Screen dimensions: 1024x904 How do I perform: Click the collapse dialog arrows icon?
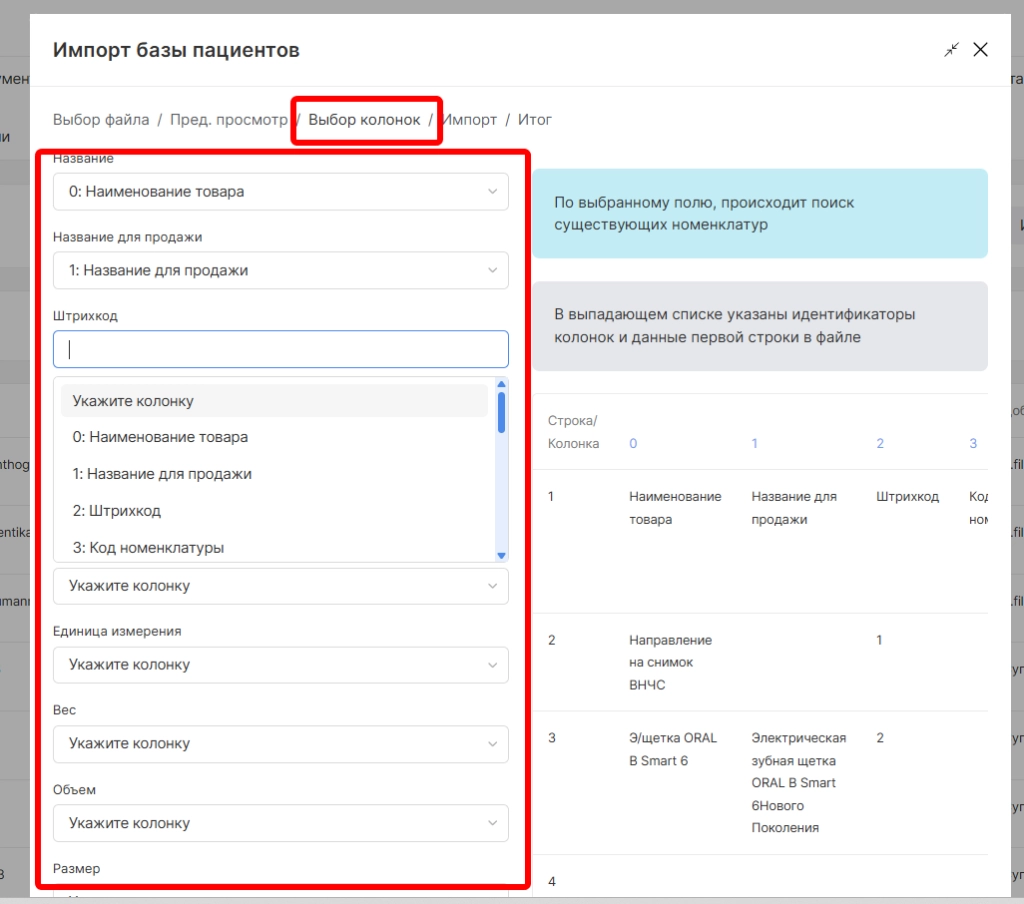click(951, 50)
